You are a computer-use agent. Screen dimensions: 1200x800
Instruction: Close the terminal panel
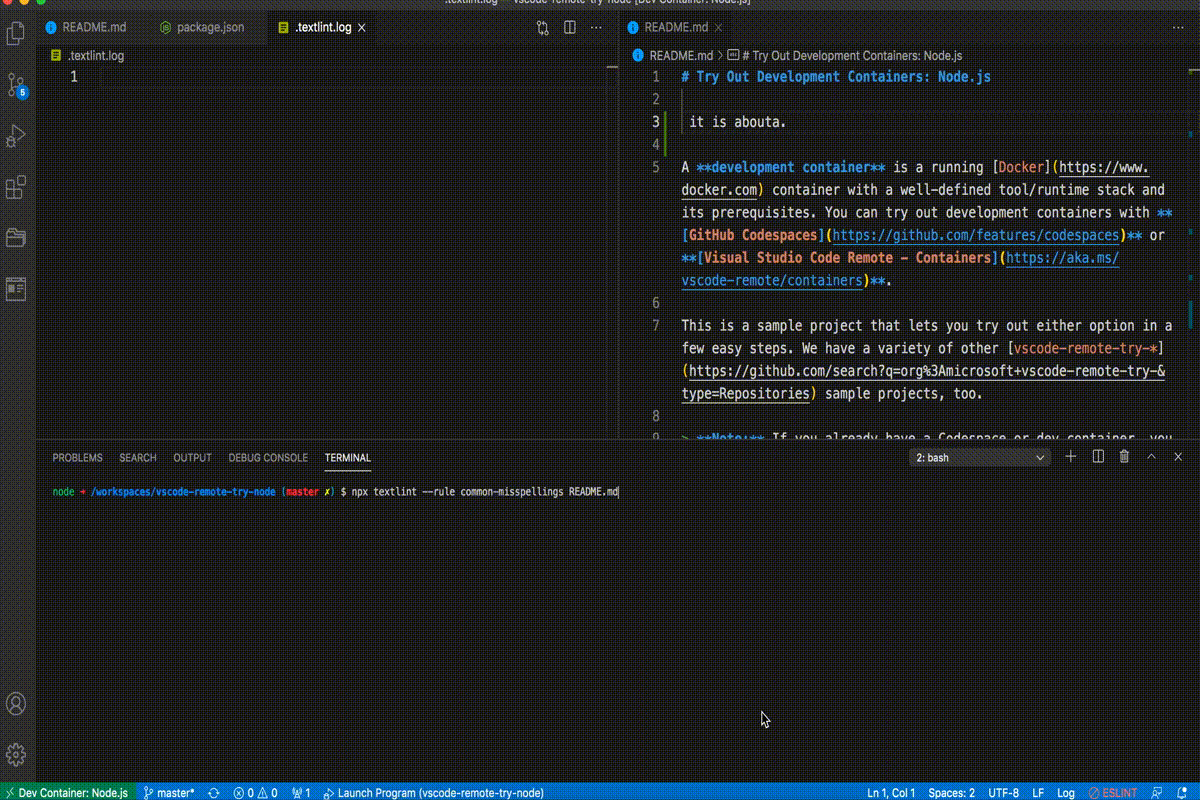click(1177, 457)
